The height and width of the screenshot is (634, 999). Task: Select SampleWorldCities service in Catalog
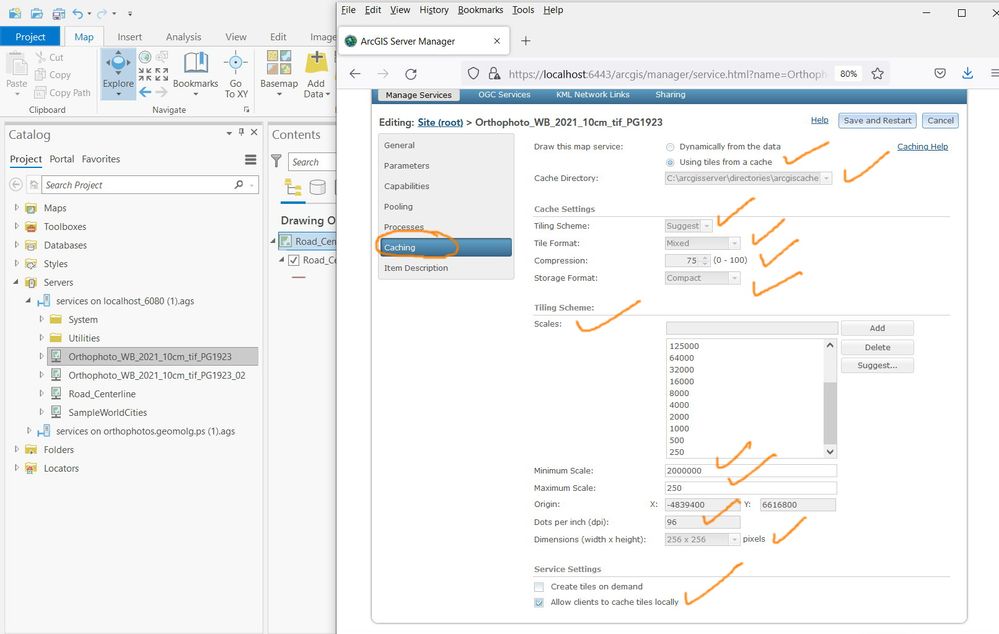[x=108, y=412]
